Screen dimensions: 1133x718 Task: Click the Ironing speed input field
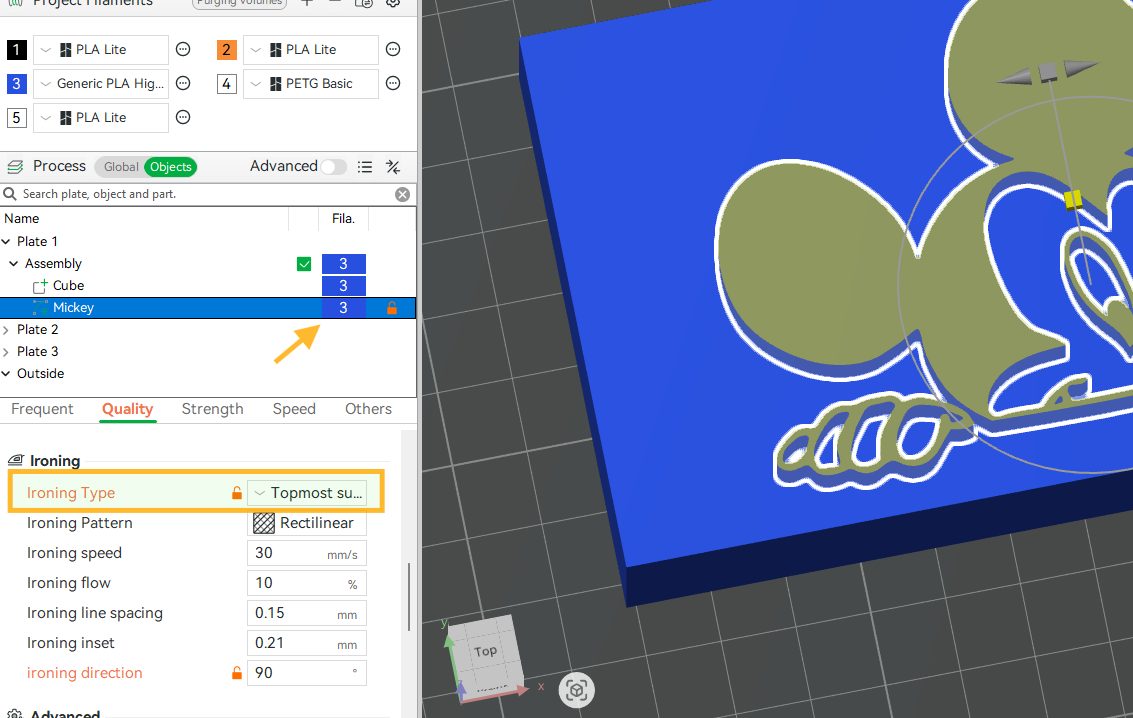[288, 553]
